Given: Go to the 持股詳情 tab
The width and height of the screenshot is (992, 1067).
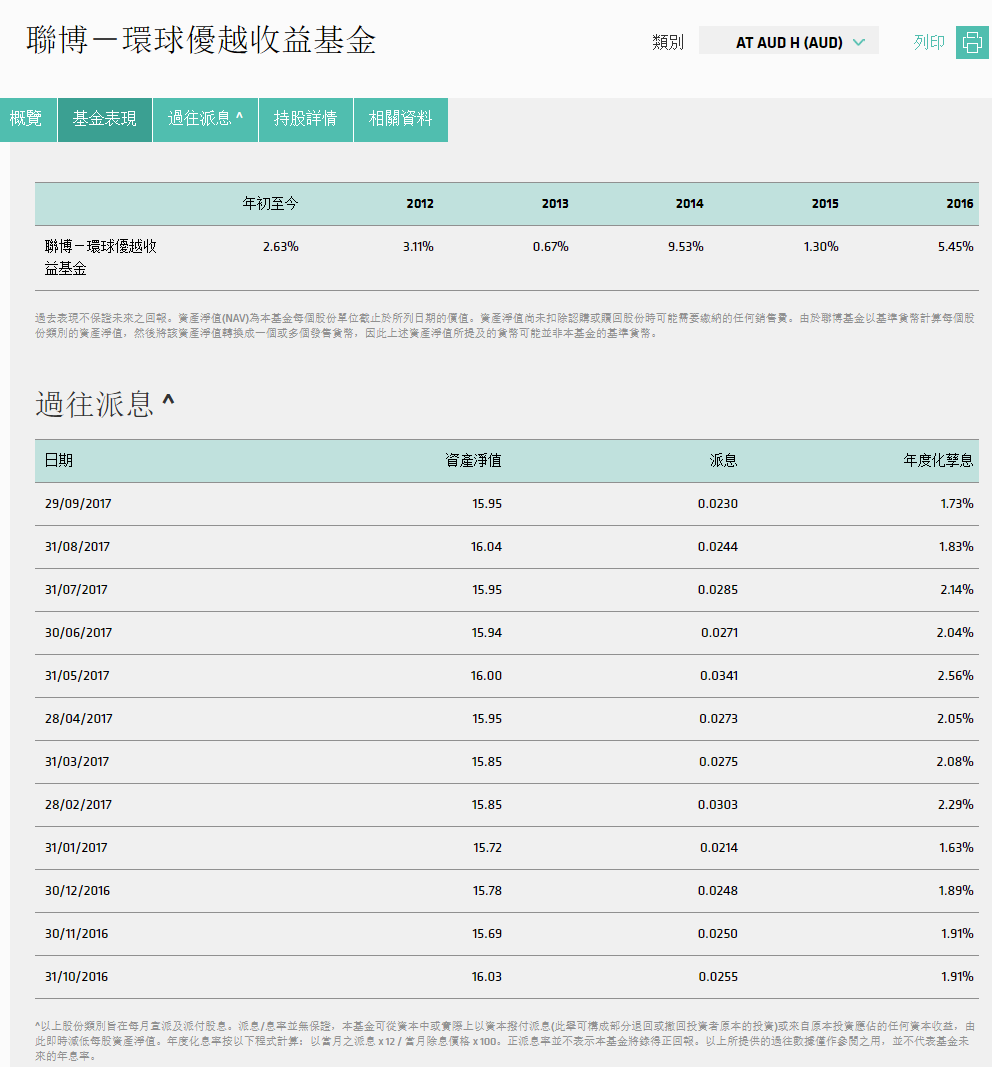Looking at the screenshot, I should click(x=305, y=119).
